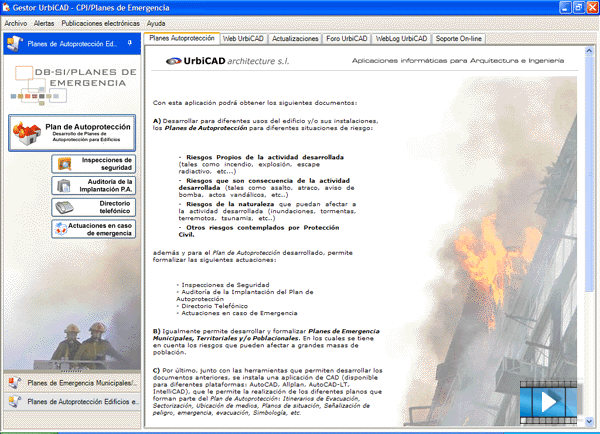Switch to the Planes Autoprotección tab
The image size is (600, 434).
point(182,38)
